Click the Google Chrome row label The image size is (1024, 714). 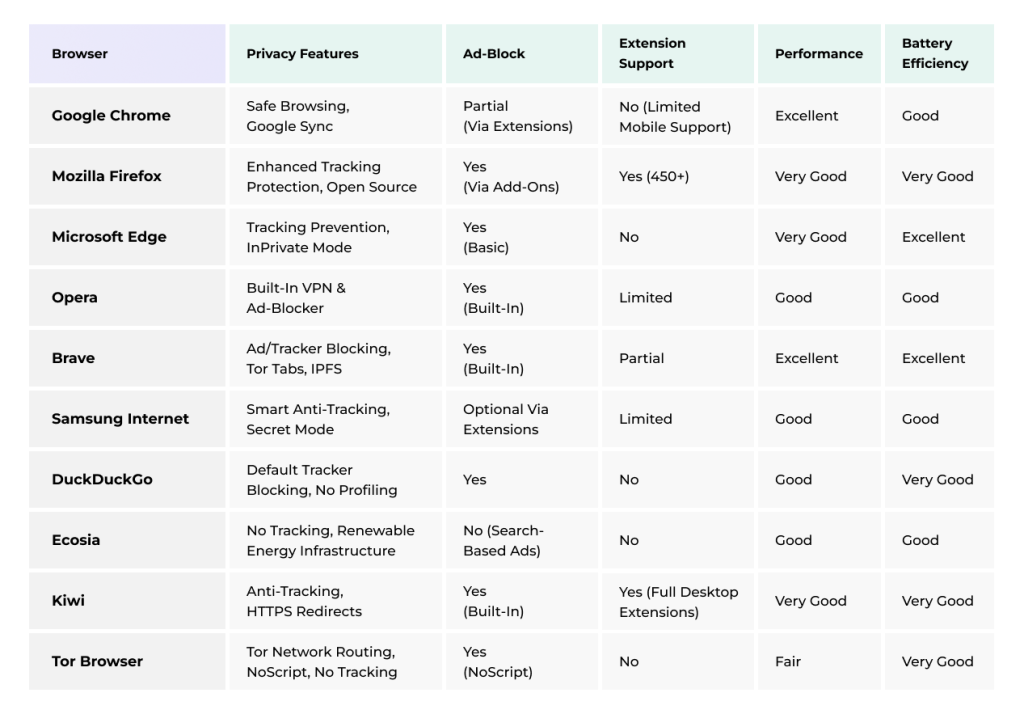pos(111,116)
